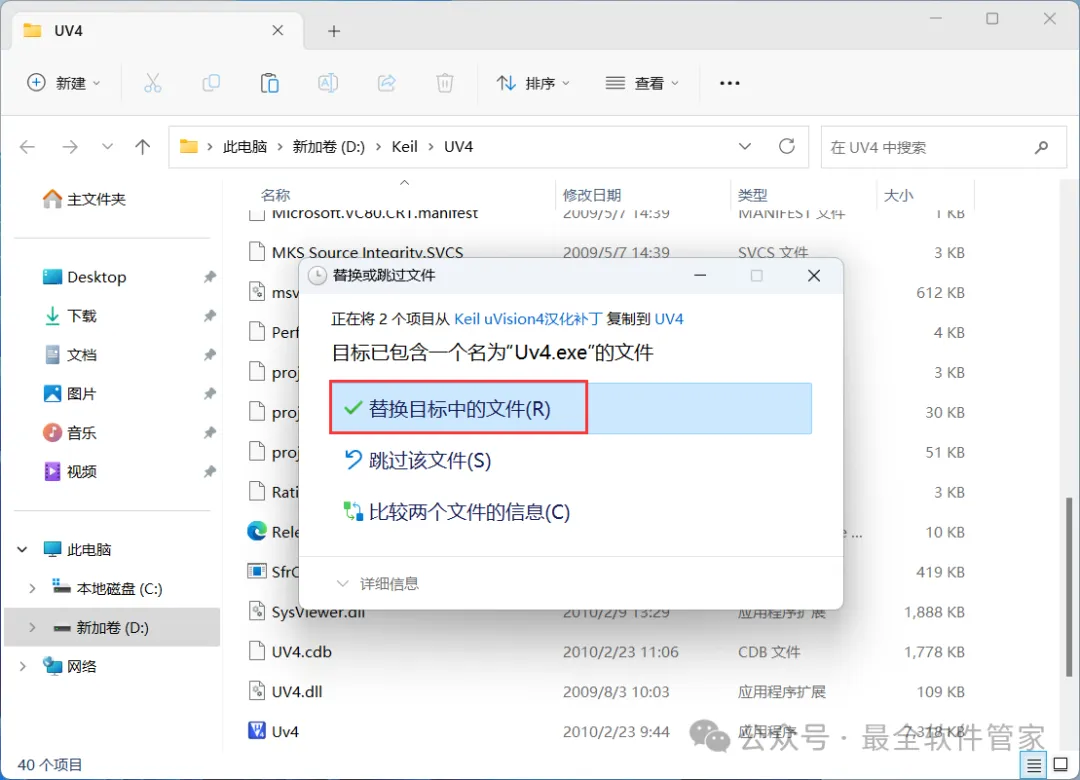This screenshot has height=780, width=1080.
Task: Click the Back navigation arrow
Action: pos(28,147)
